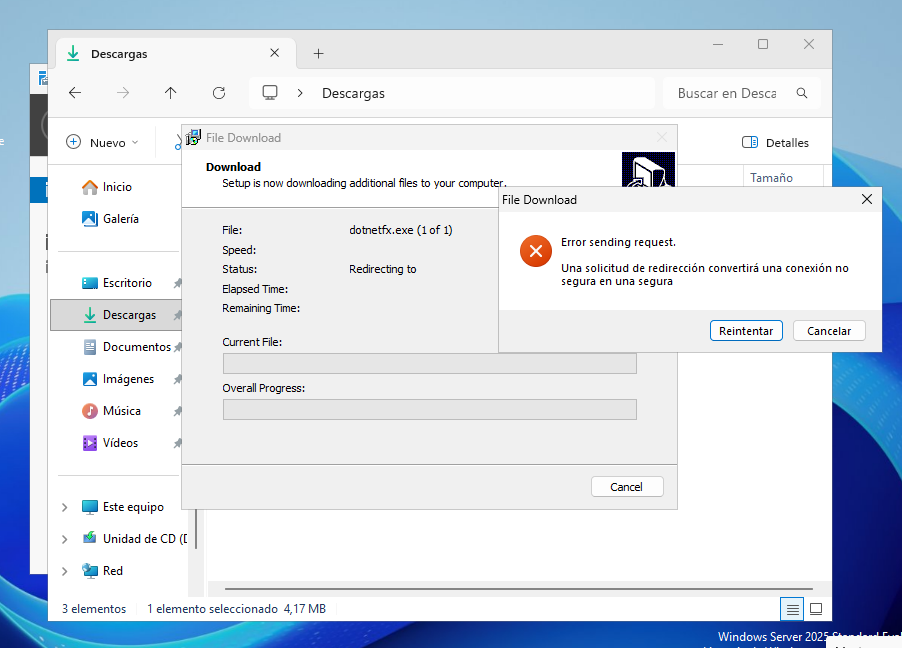Add a new Explorer tab
This screenshot has height=648, width=902.
click(x=318, y=54)
